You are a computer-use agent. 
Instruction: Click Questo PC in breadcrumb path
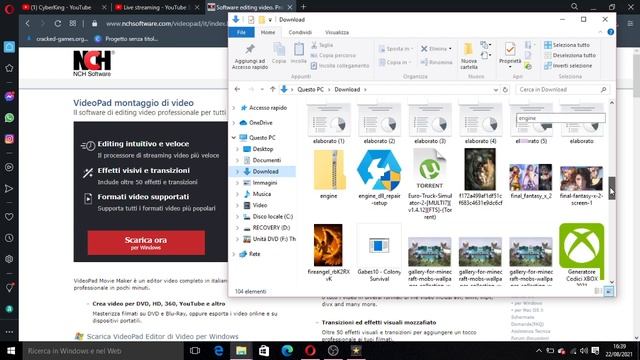pos(310,89)
